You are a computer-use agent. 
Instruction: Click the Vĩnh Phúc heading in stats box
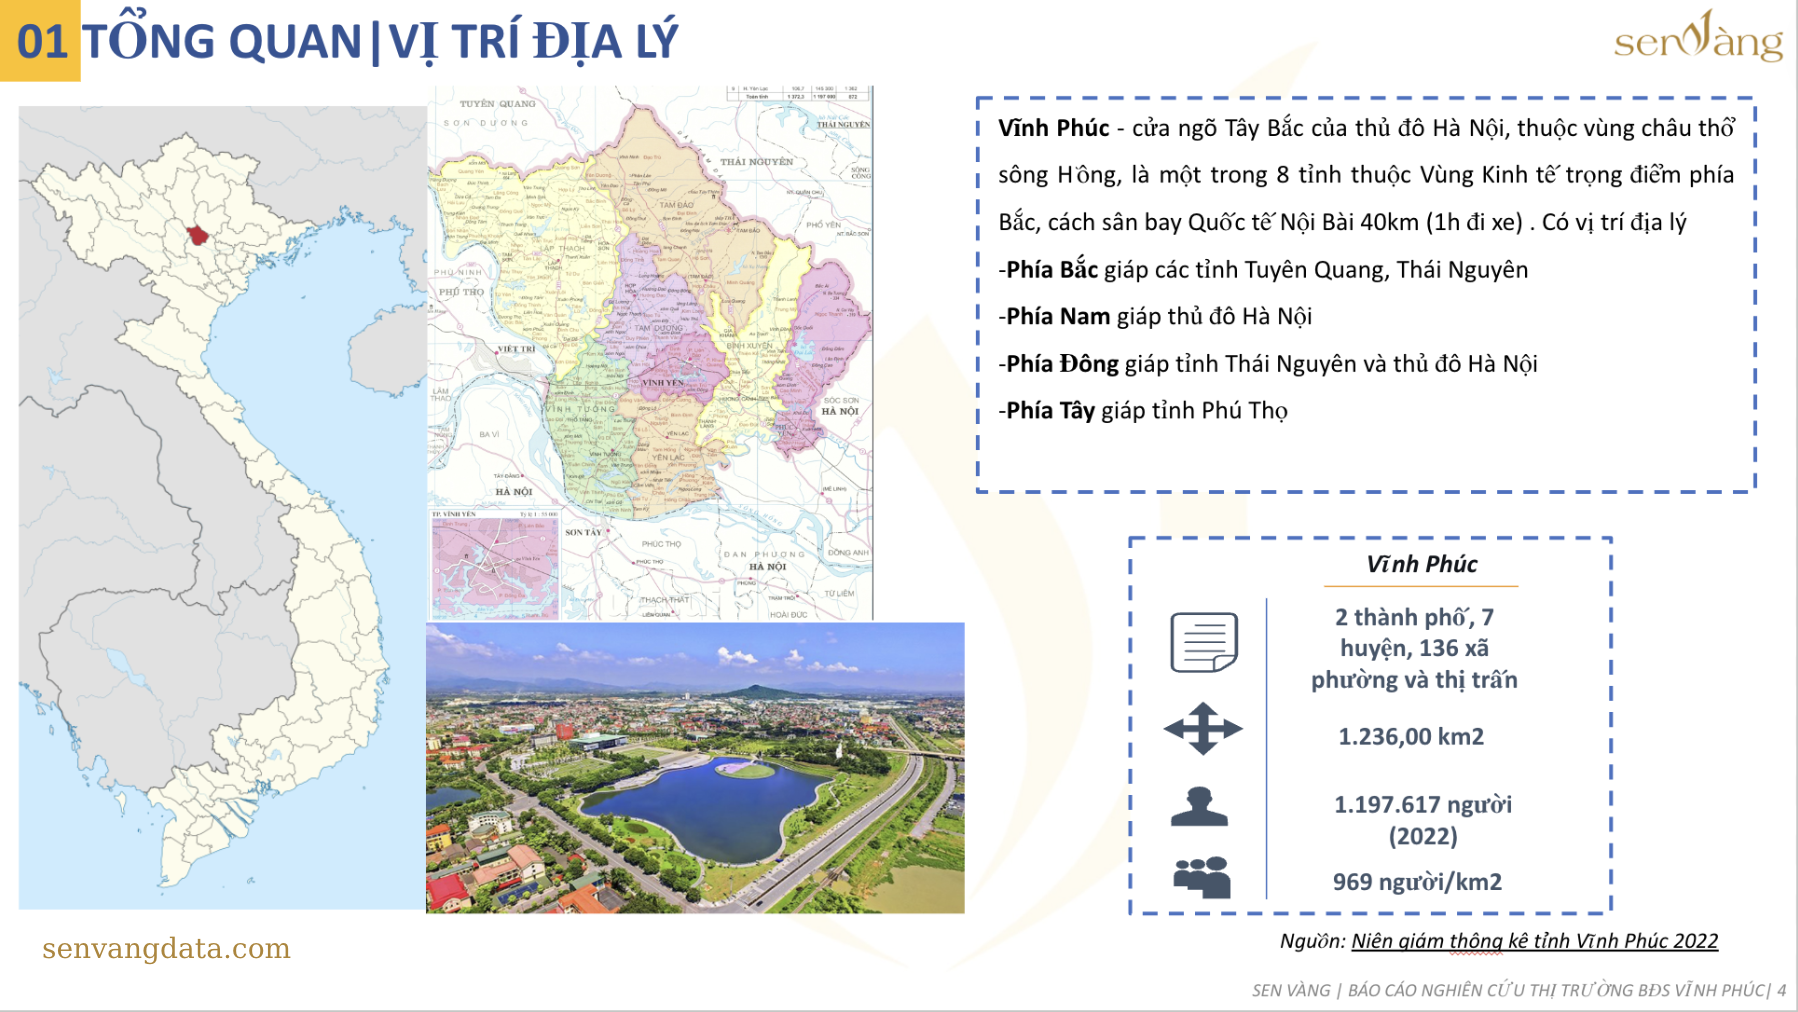point(1421,564)
